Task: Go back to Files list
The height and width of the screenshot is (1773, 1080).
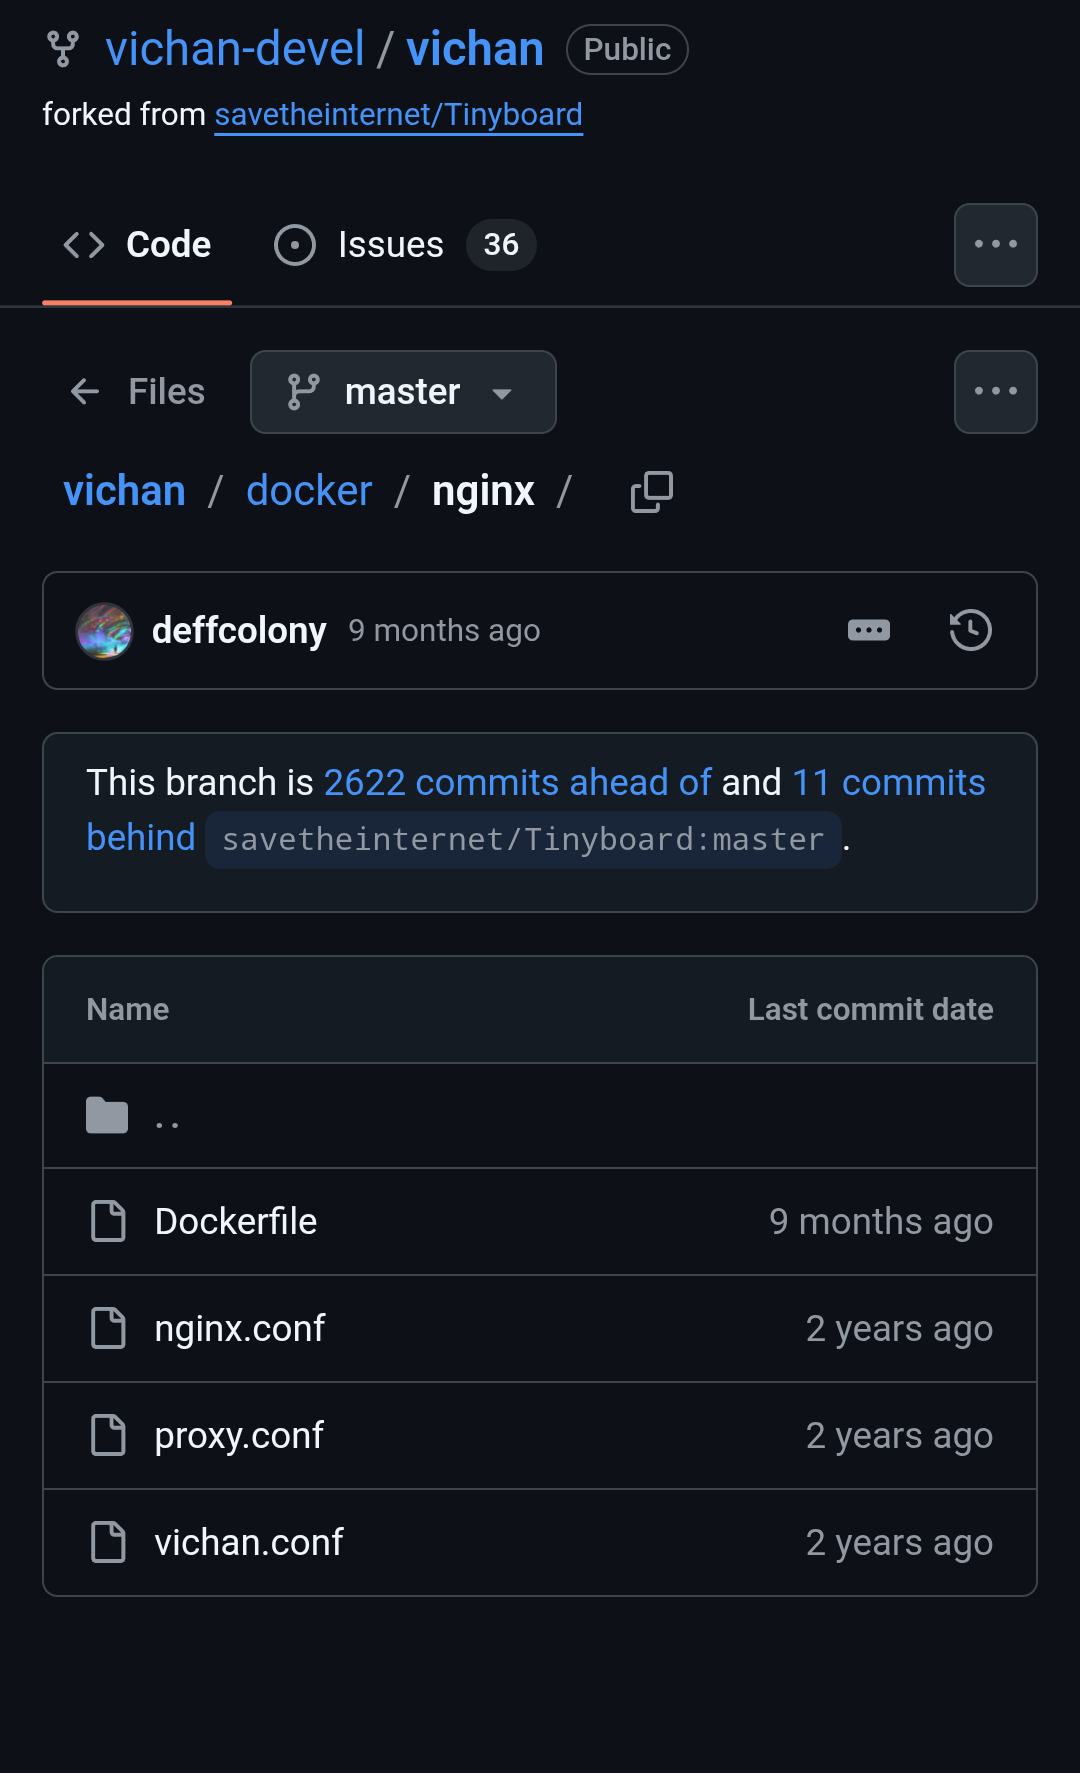Action: [138, 392]
